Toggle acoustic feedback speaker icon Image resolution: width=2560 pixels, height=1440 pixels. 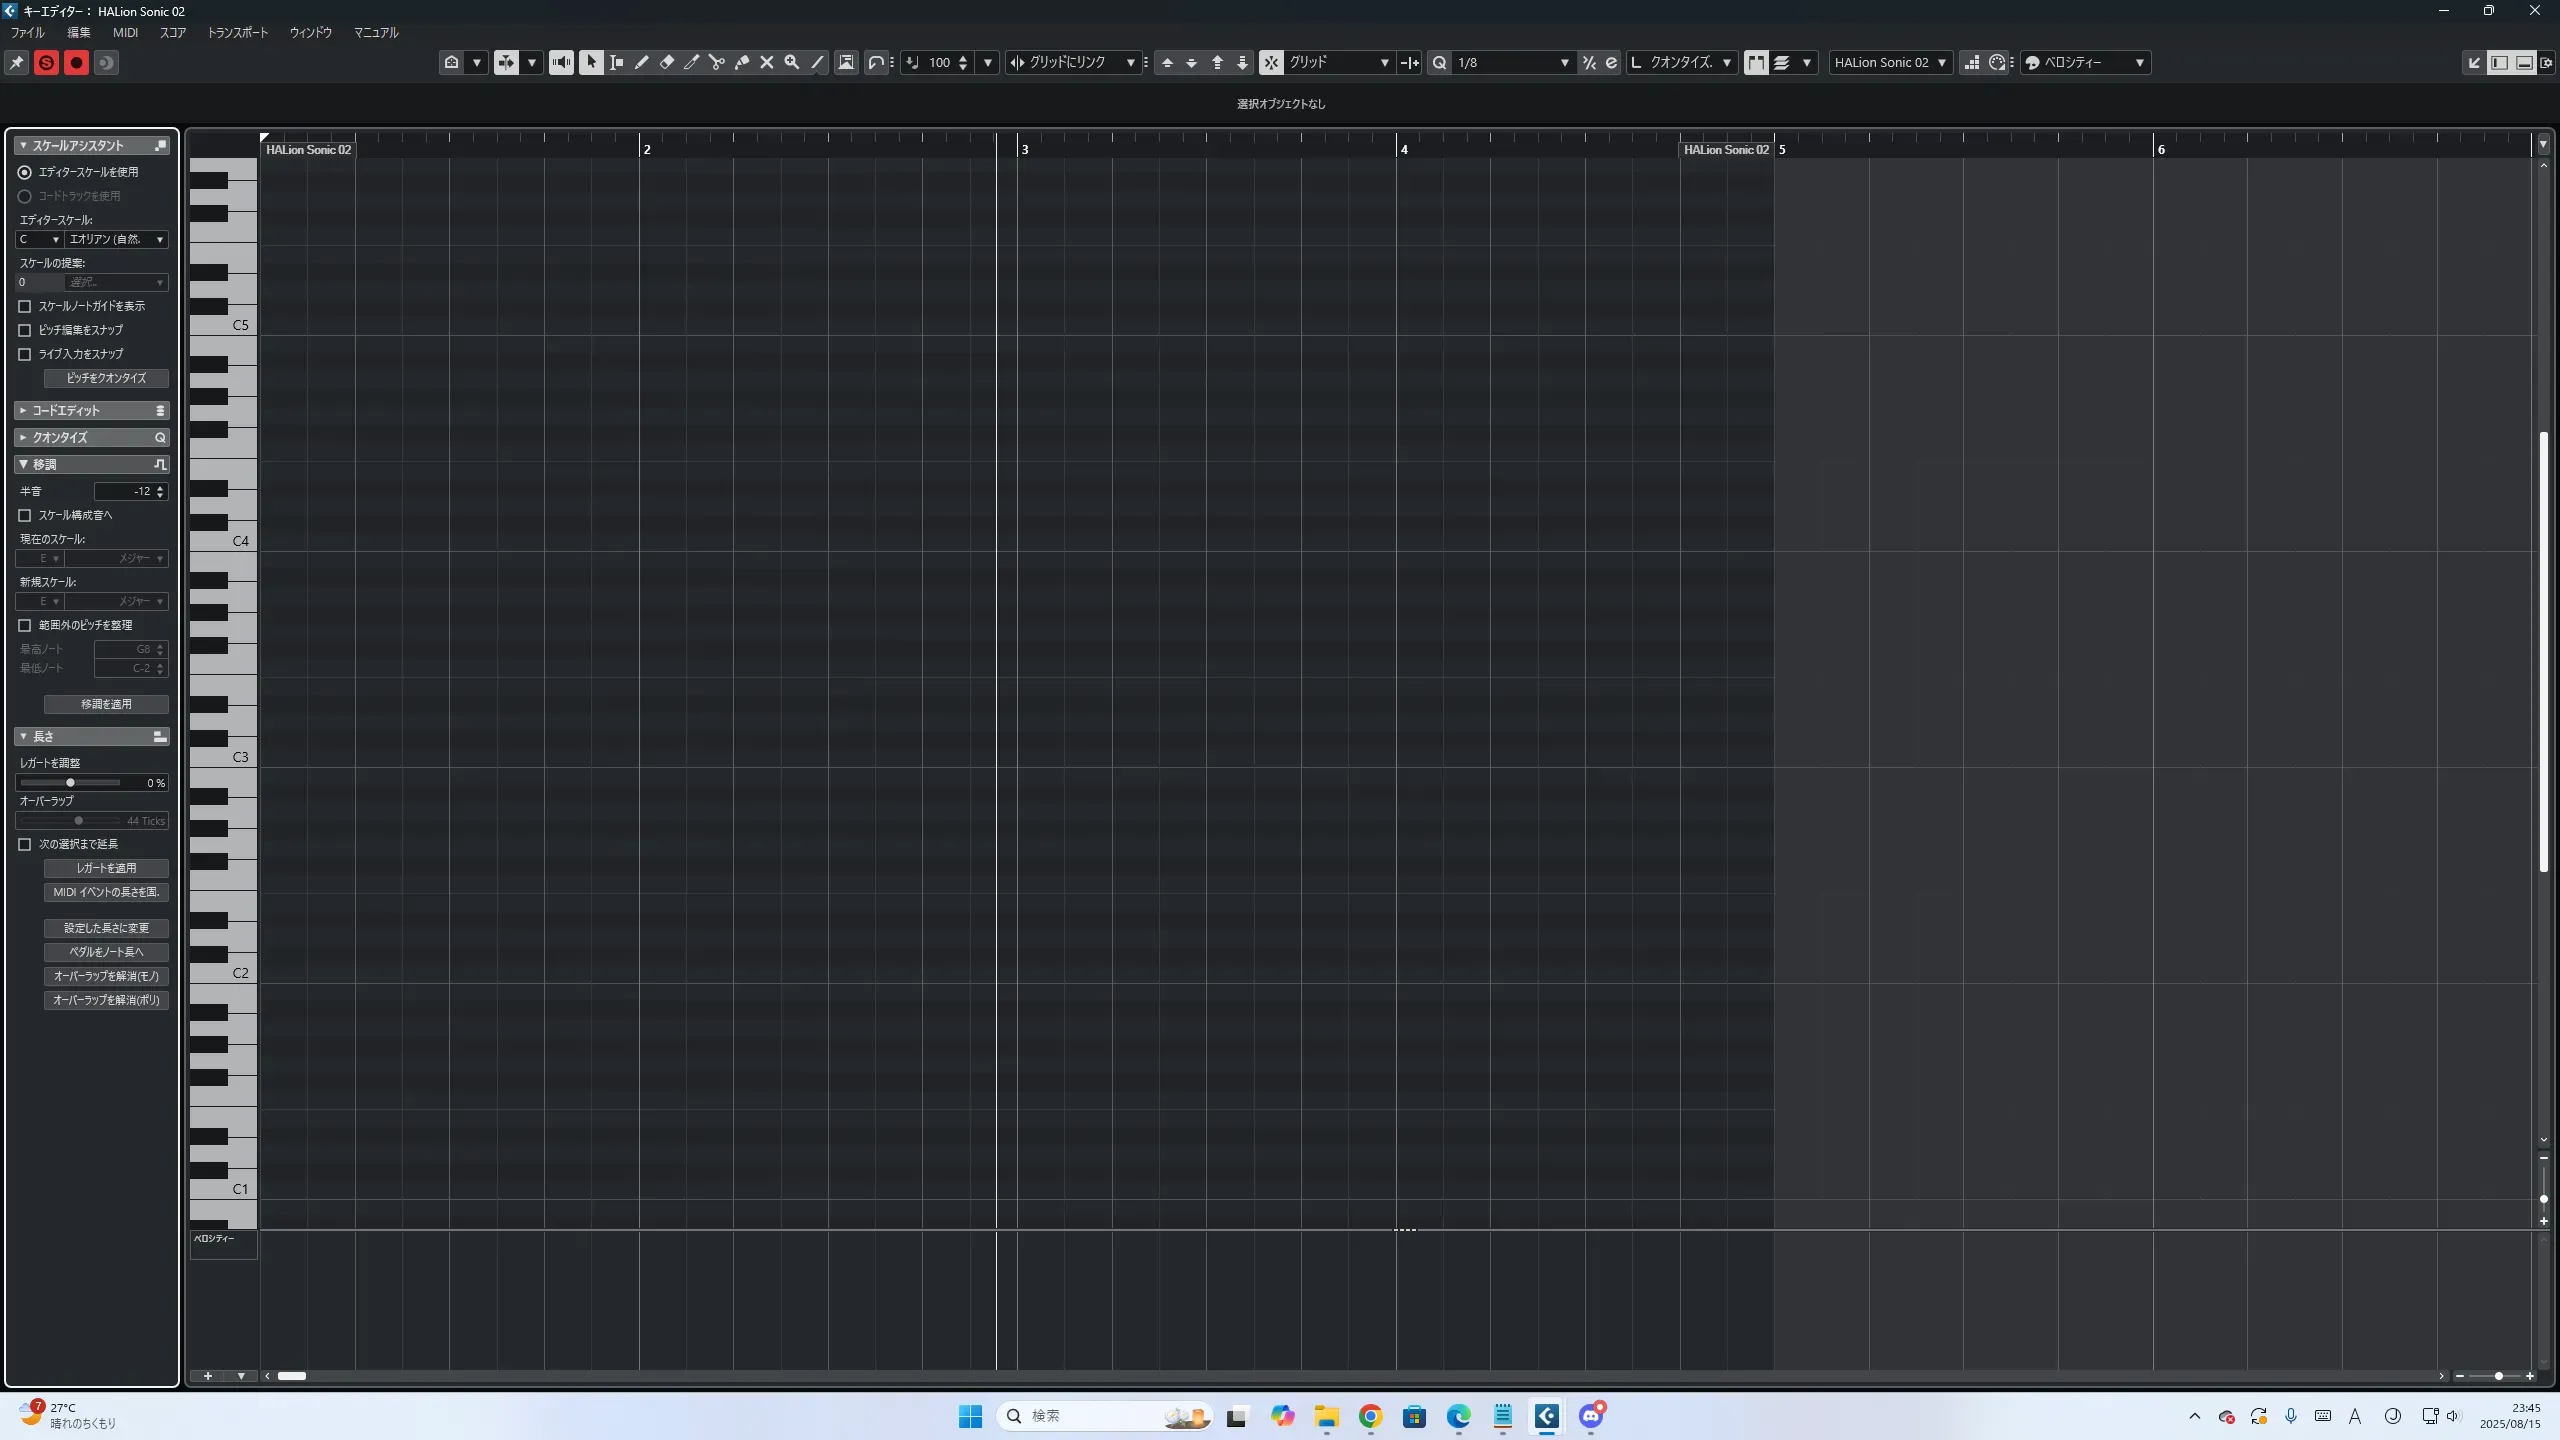tap(561, 62)
